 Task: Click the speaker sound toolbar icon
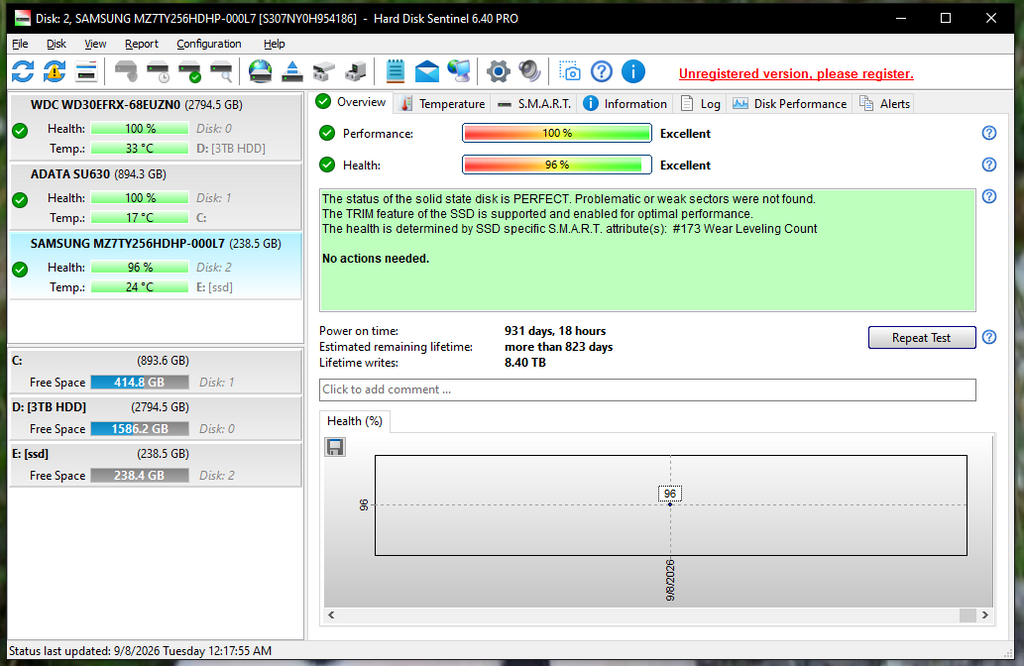[x=530, y=71]
